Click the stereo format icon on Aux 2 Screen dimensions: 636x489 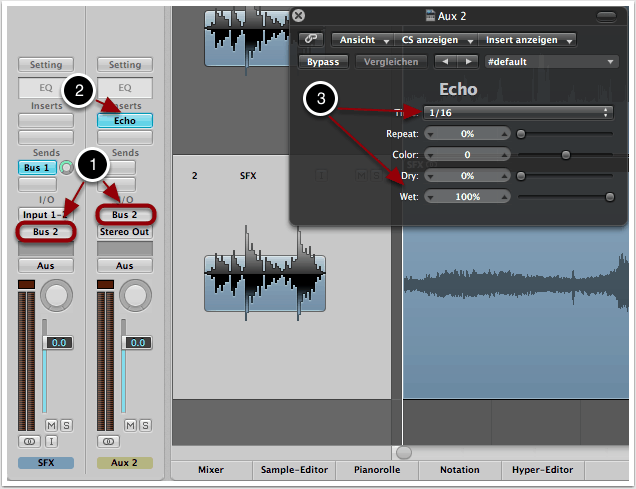105,441
